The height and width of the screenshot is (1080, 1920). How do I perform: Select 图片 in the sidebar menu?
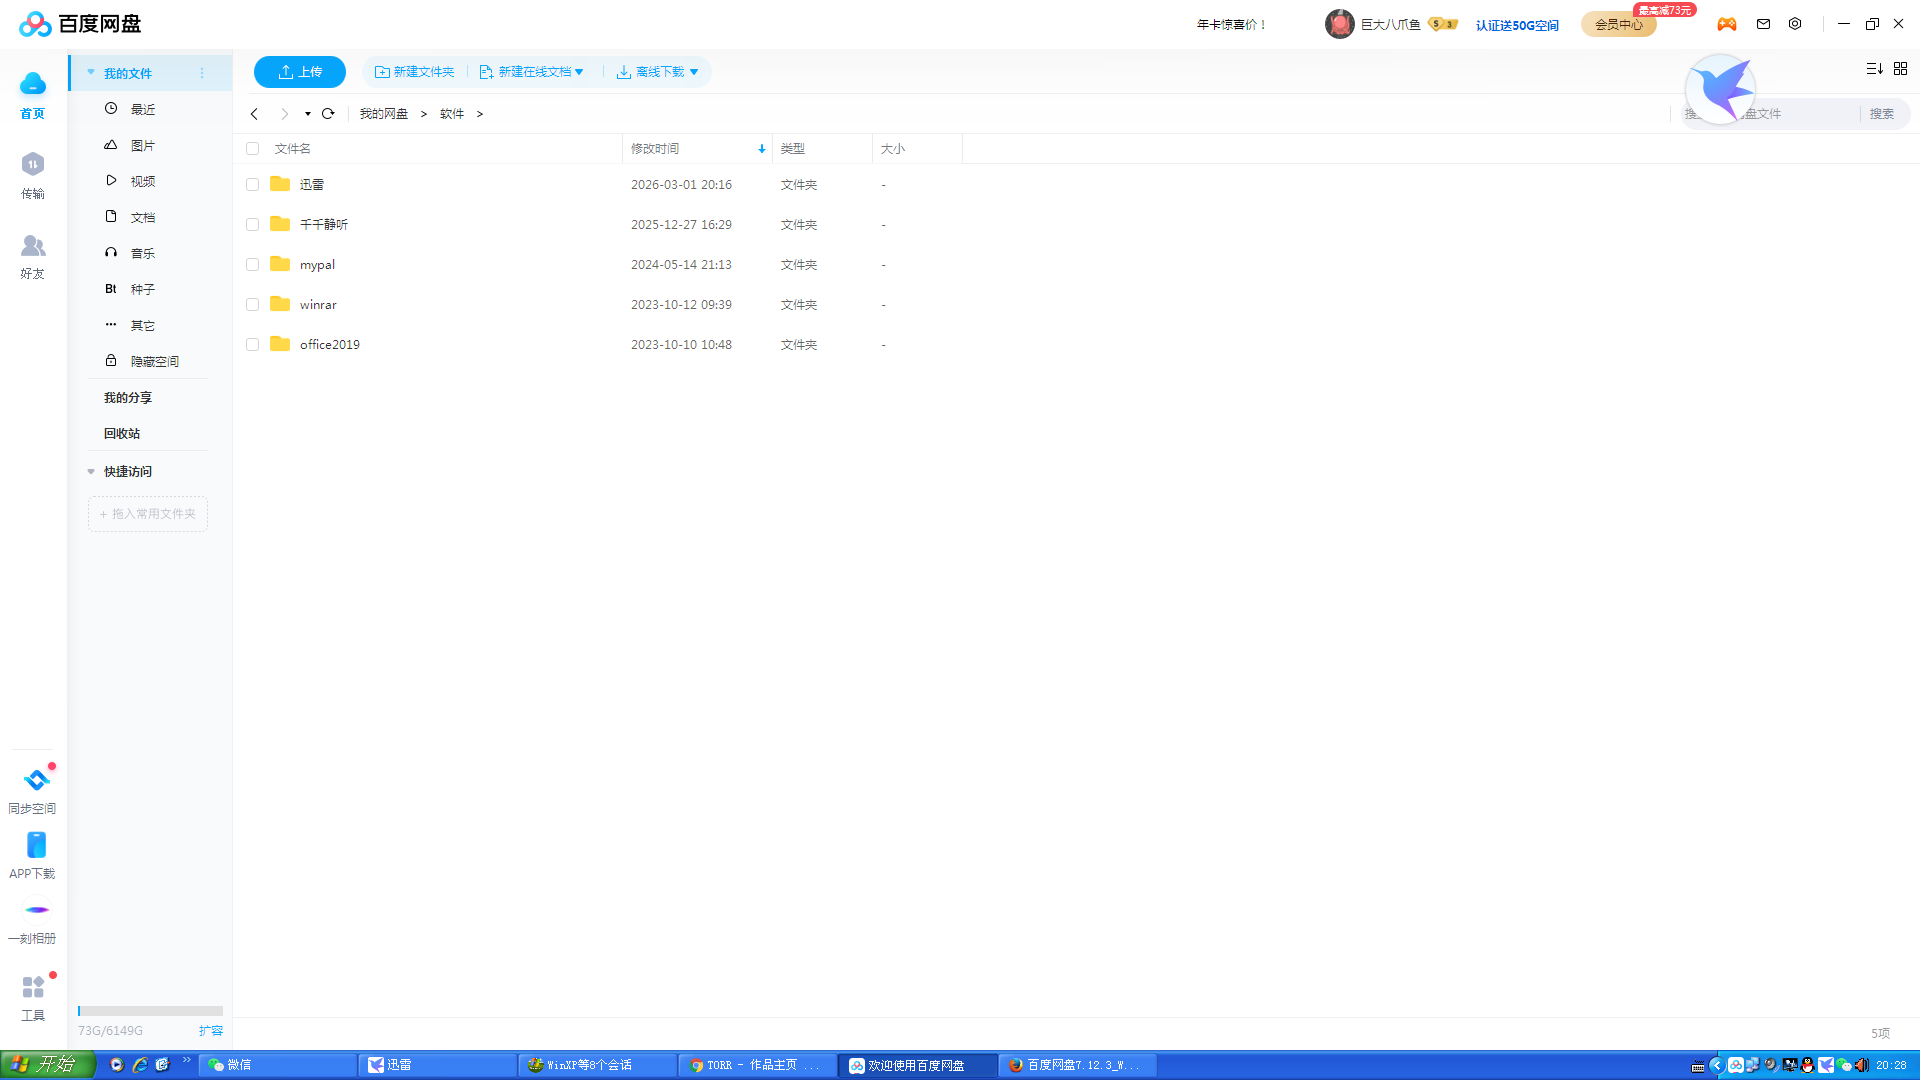pyautogui.click(x=142, y=146)
